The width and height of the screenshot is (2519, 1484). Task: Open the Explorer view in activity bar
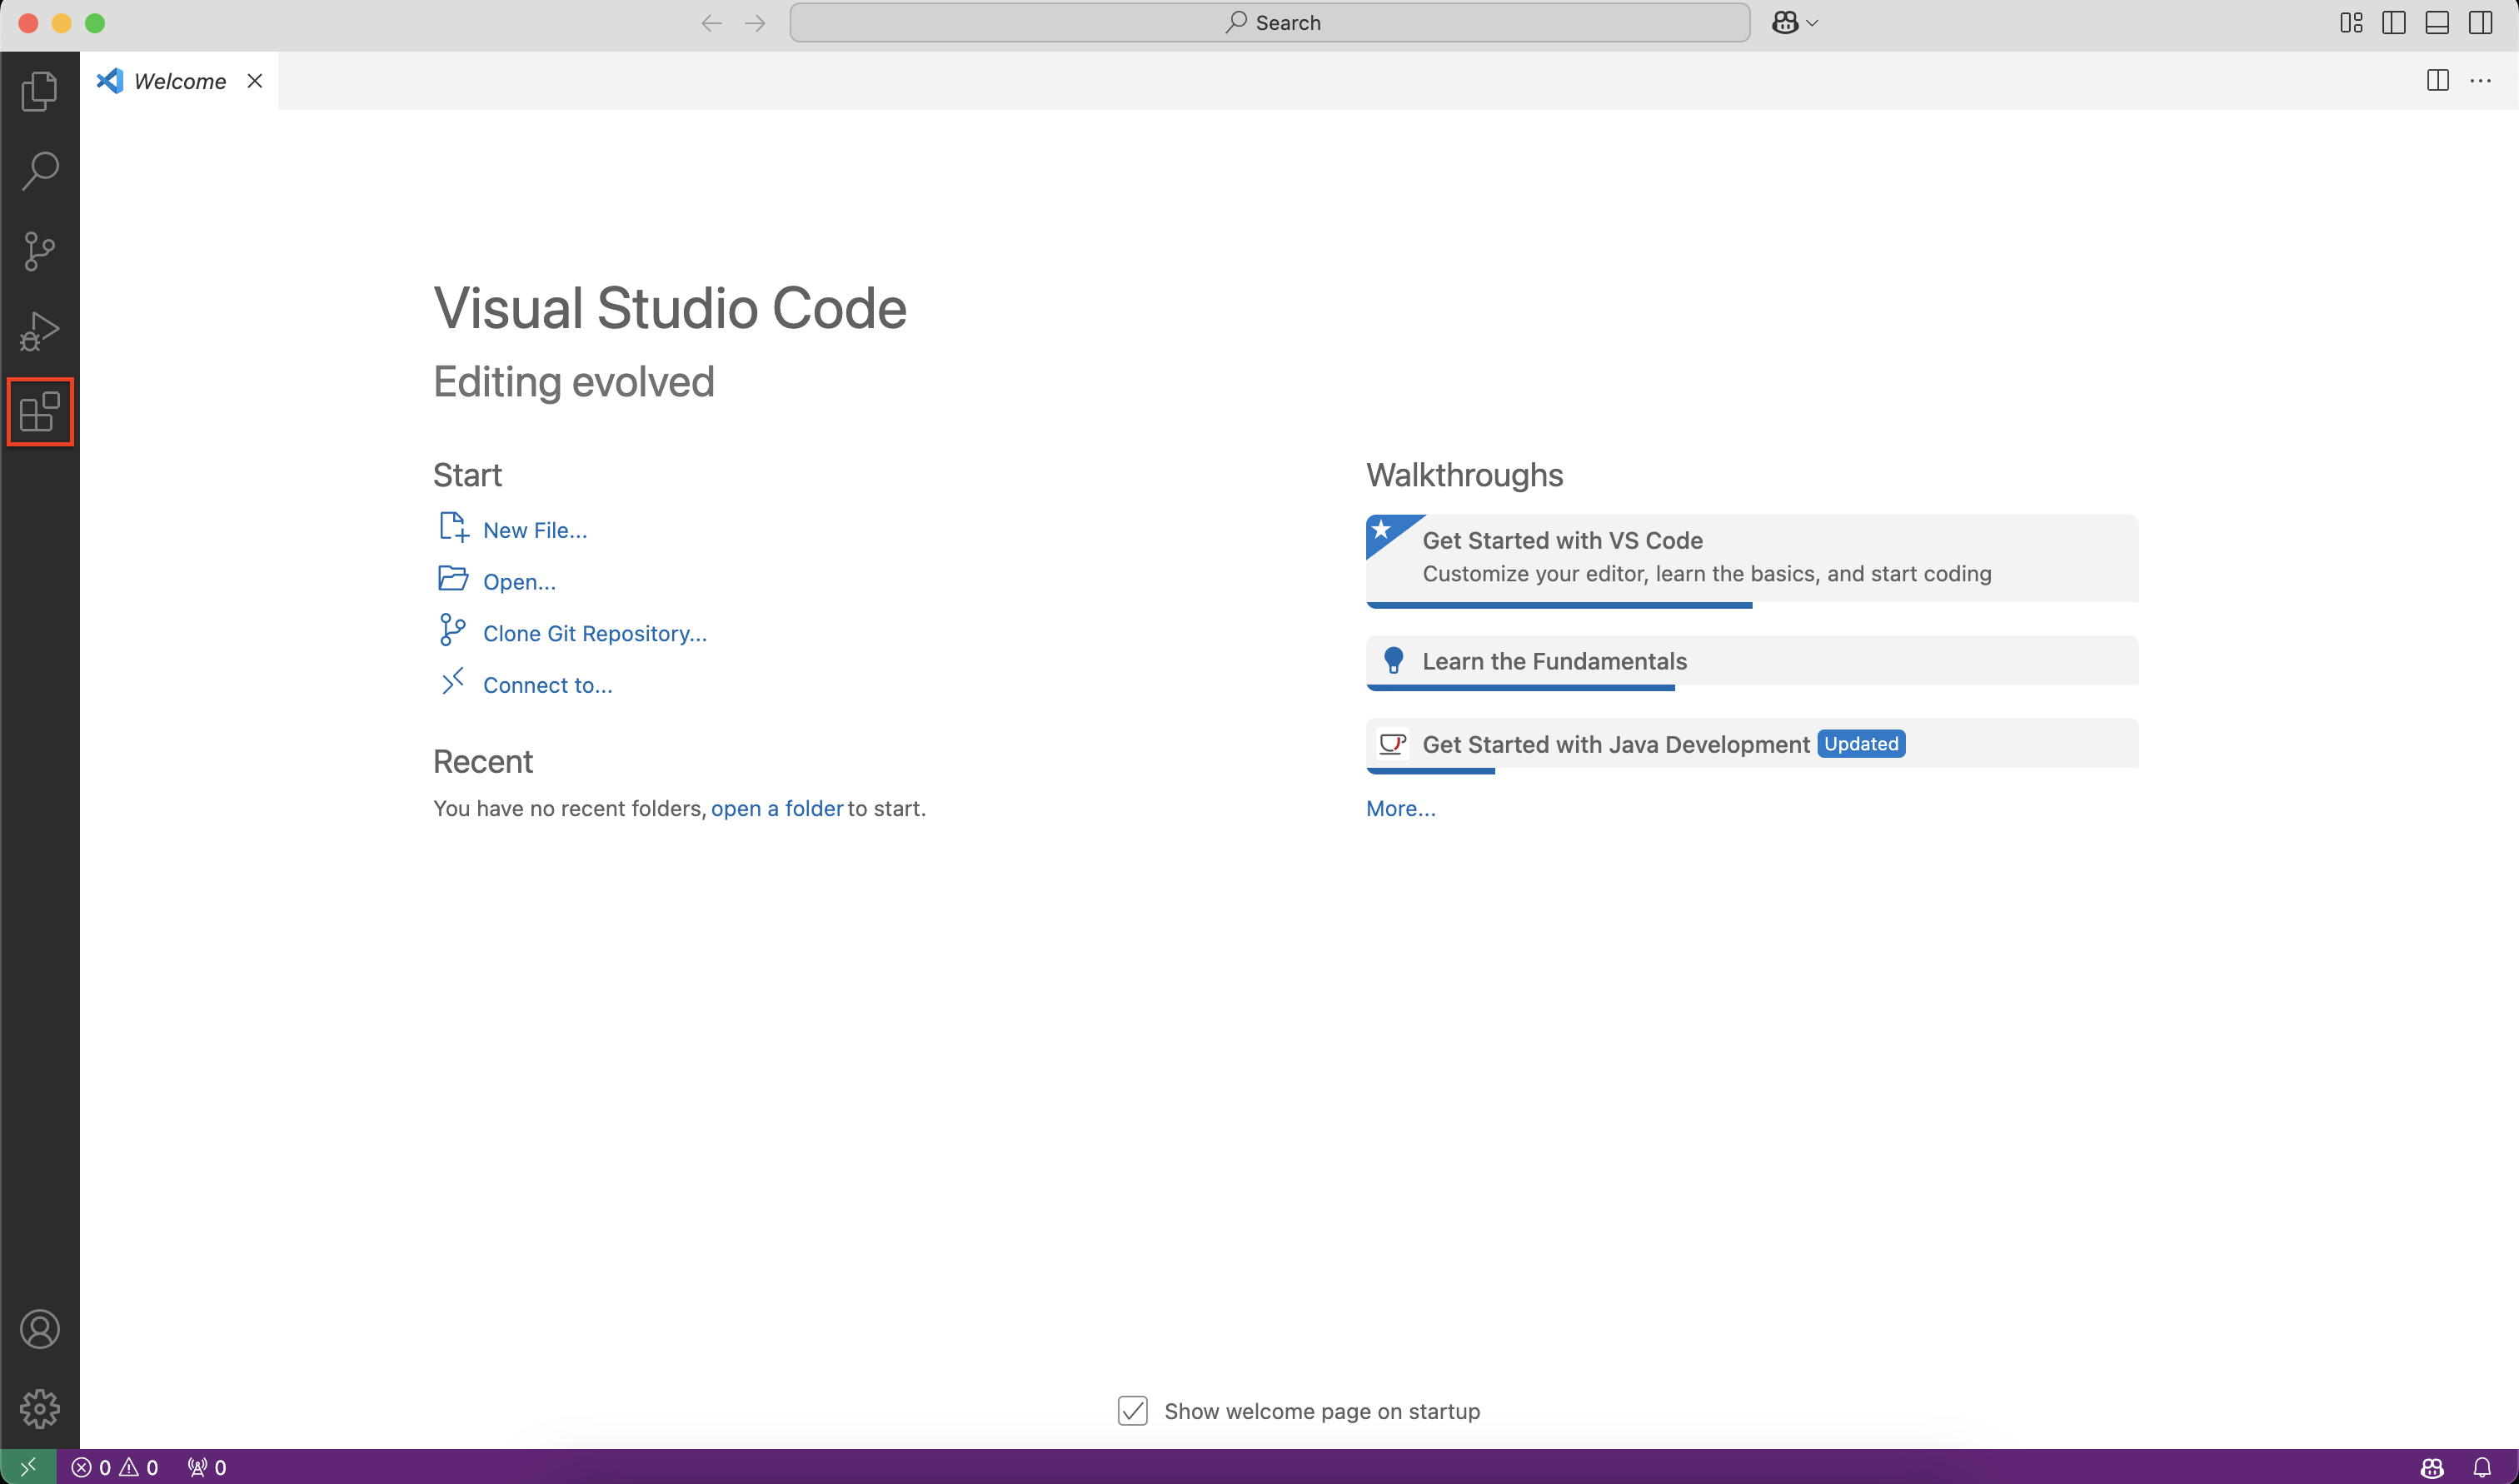[x=39, y=91]
